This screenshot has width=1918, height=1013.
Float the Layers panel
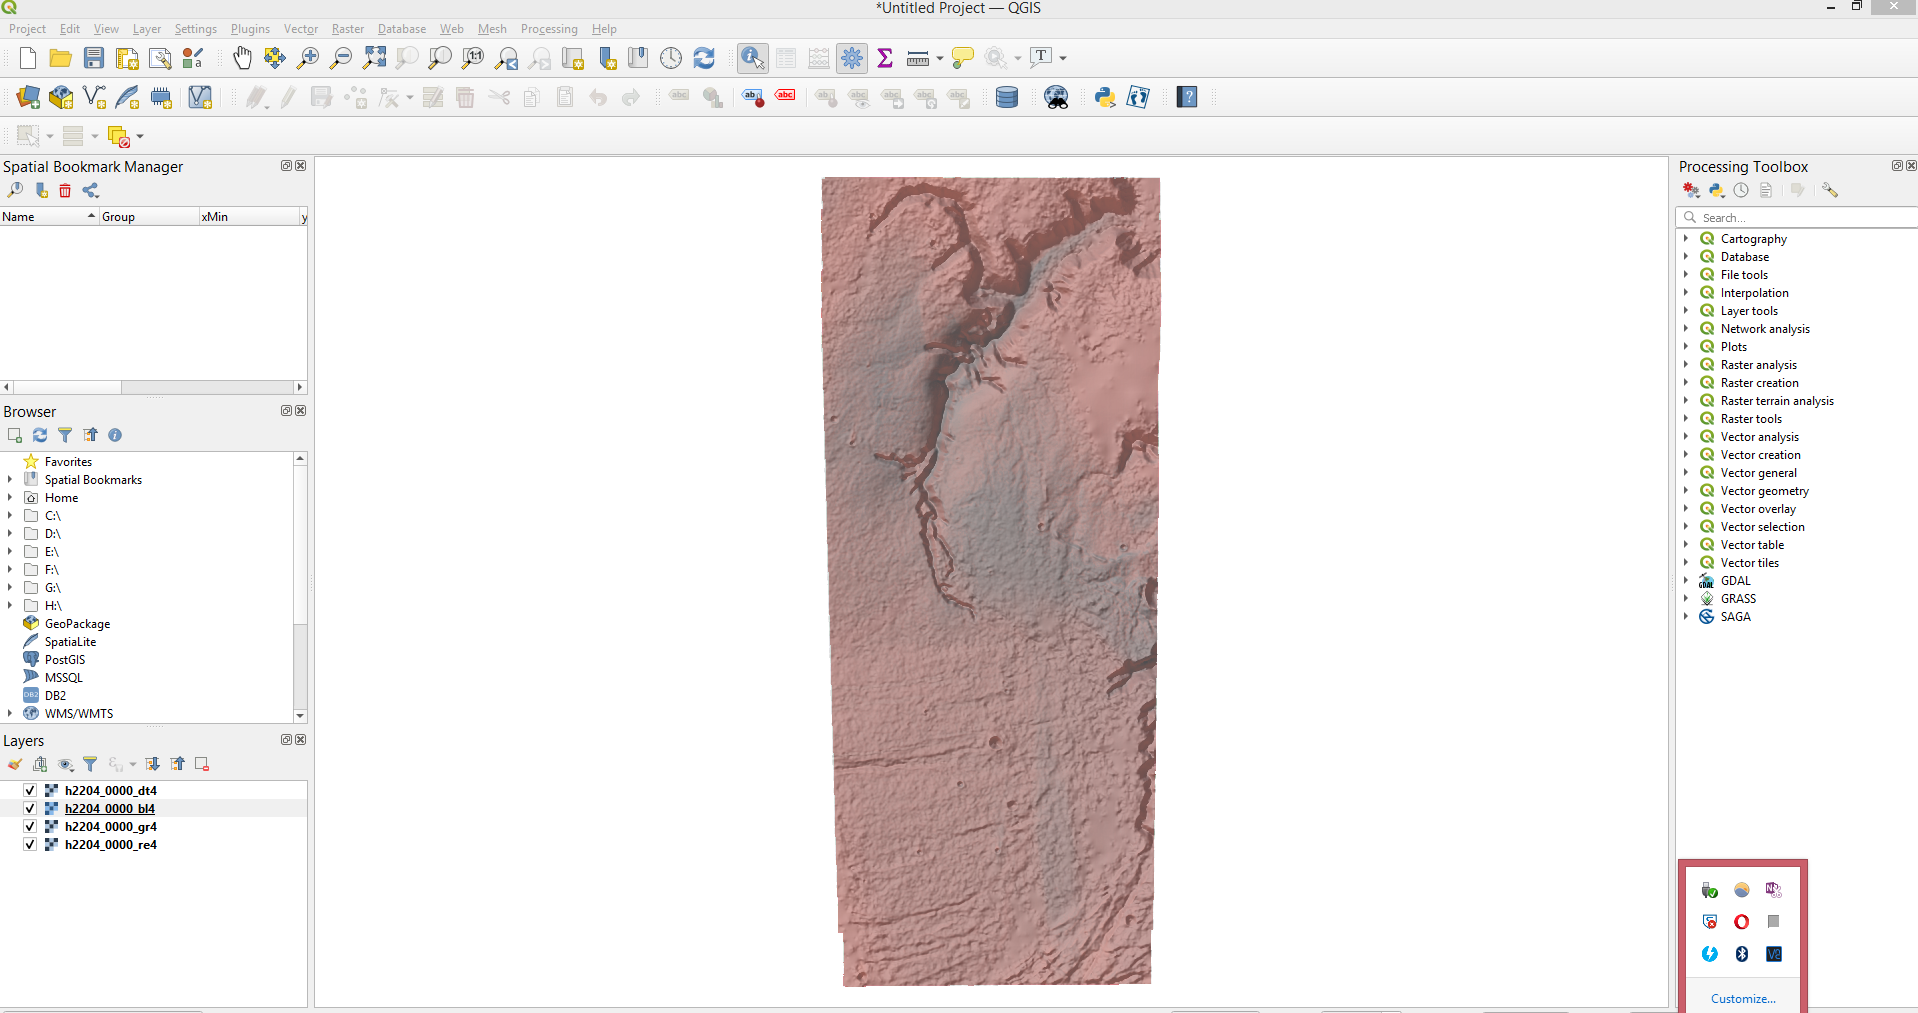click(x=286, y=740)
